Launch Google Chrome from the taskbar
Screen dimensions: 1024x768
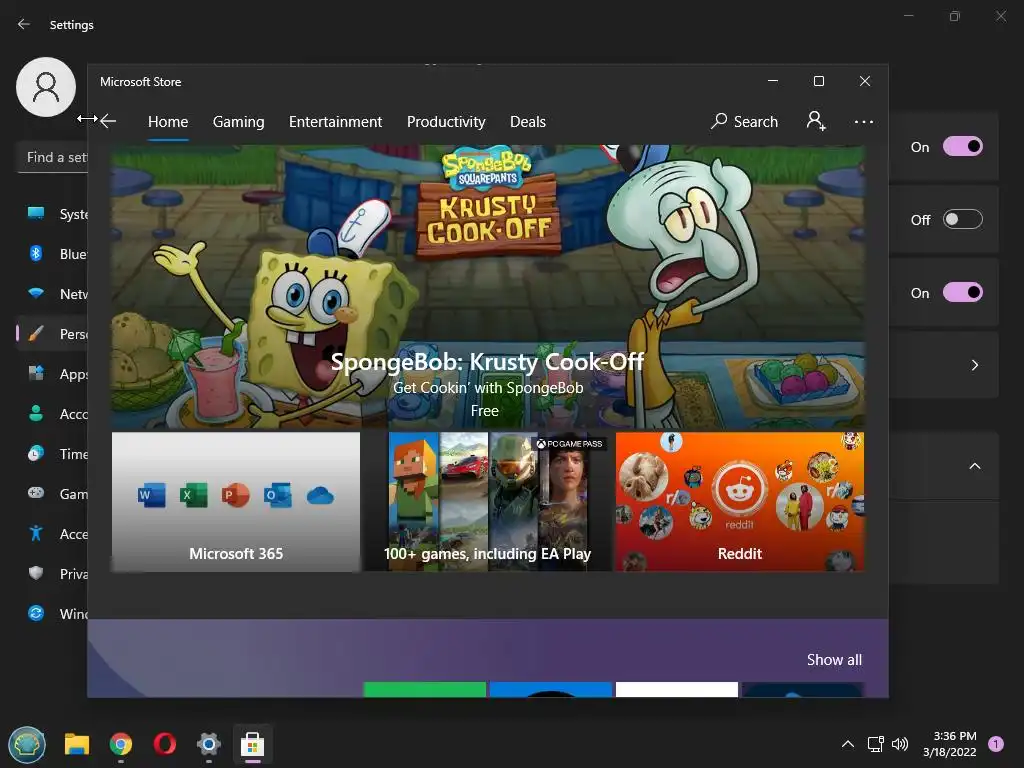121,744
